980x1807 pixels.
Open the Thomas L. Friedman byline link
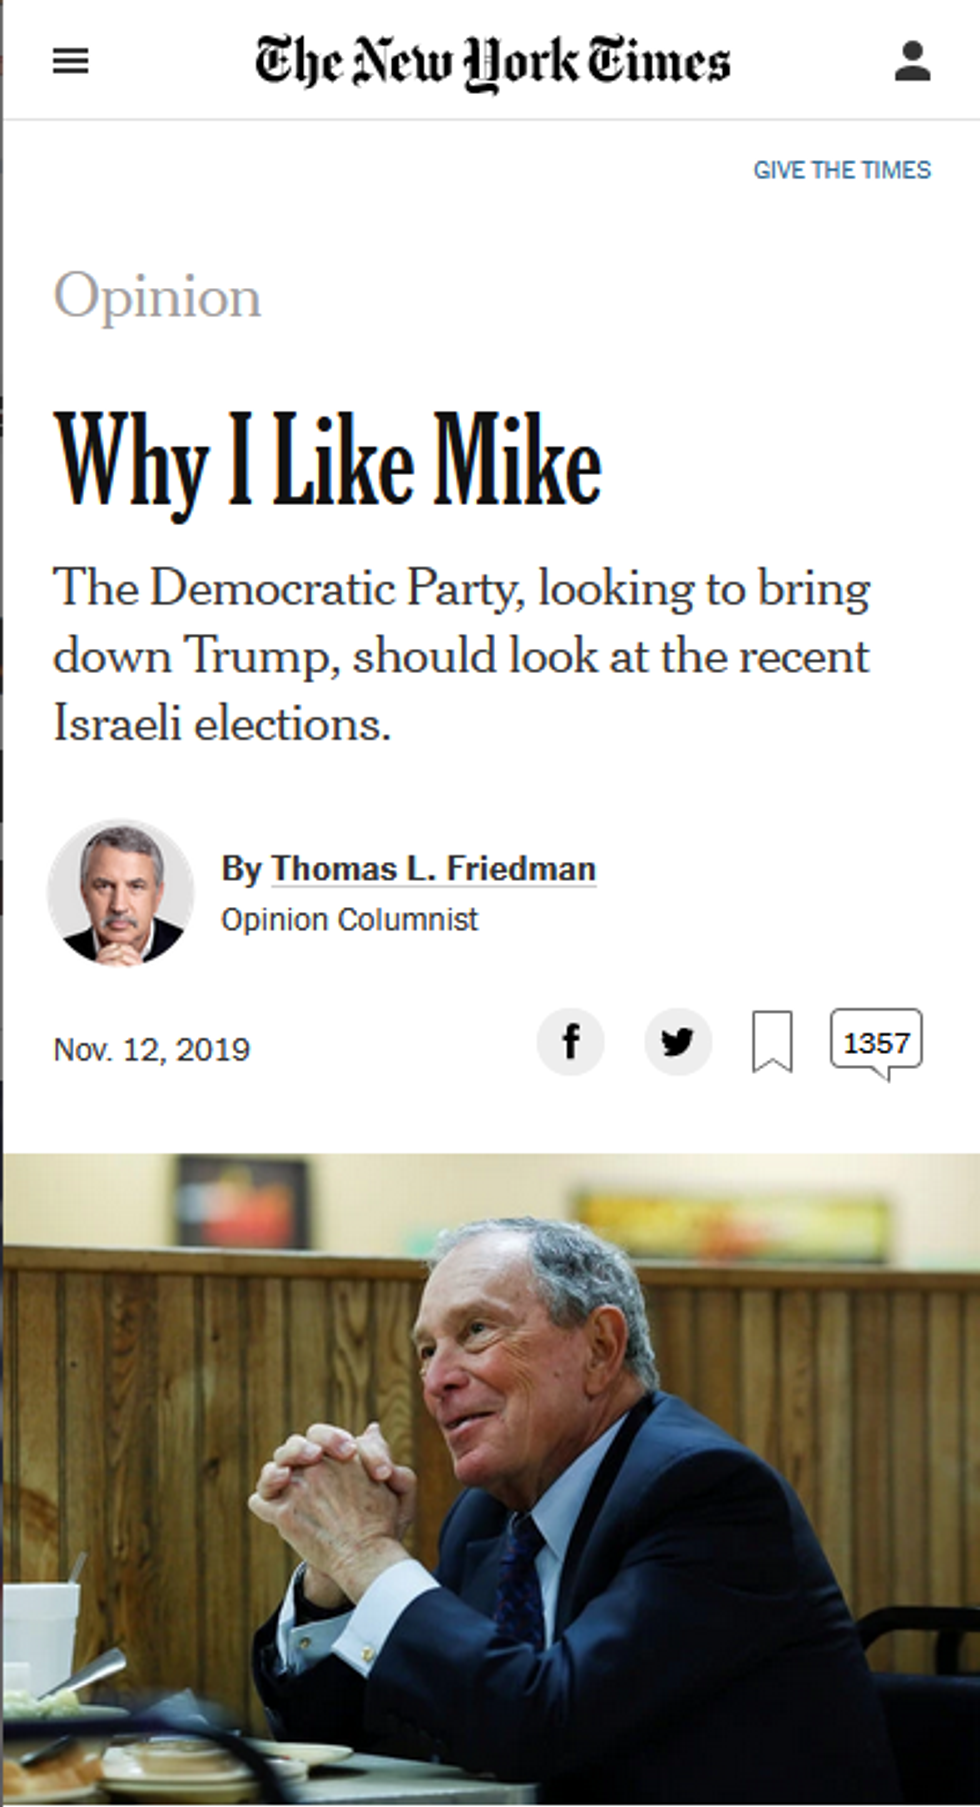coord(433,868)
